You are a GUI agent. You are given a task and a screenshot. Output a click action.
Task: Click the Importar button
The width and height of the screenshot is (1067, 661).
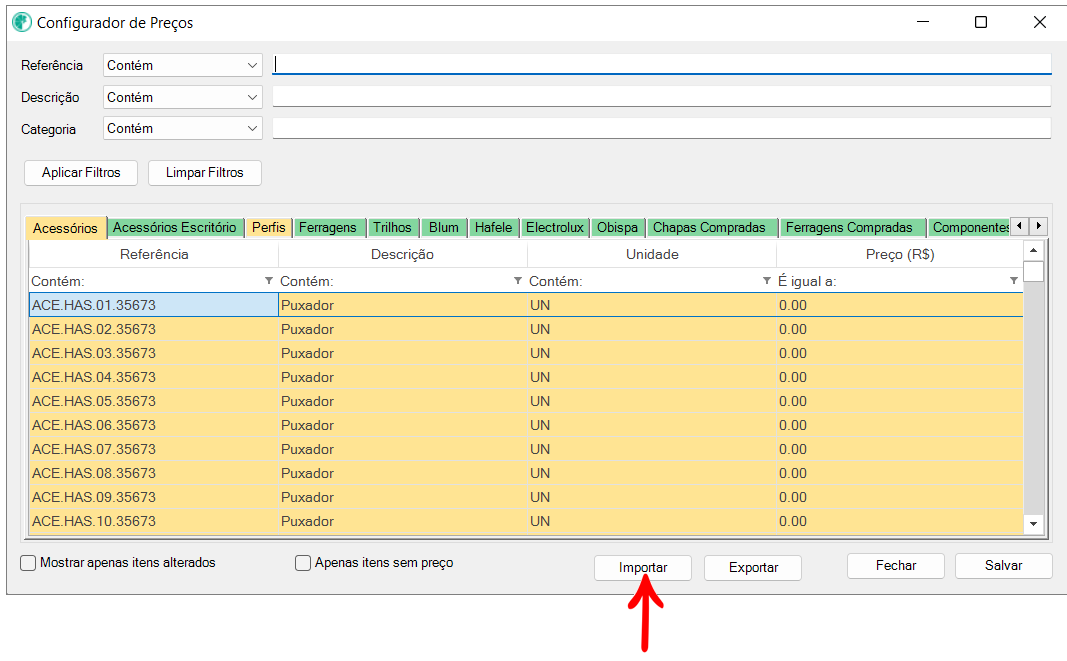[x=642, y=568]
